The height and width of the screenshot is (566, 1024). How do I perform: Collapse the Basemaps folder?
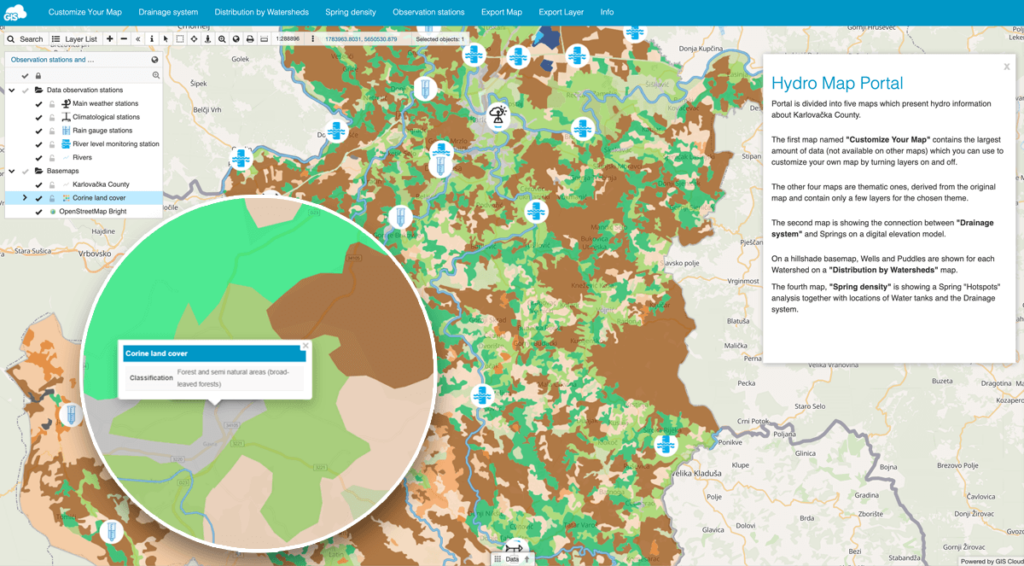[11, 171]
